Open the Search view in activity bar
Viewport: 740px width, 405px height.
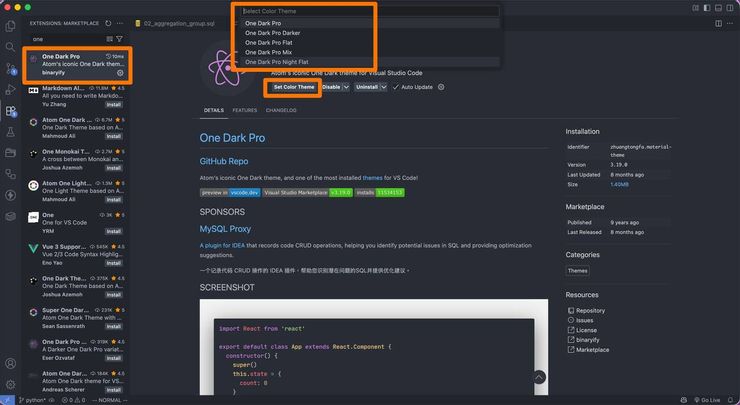pyautogui.click(x=10, y=47)
